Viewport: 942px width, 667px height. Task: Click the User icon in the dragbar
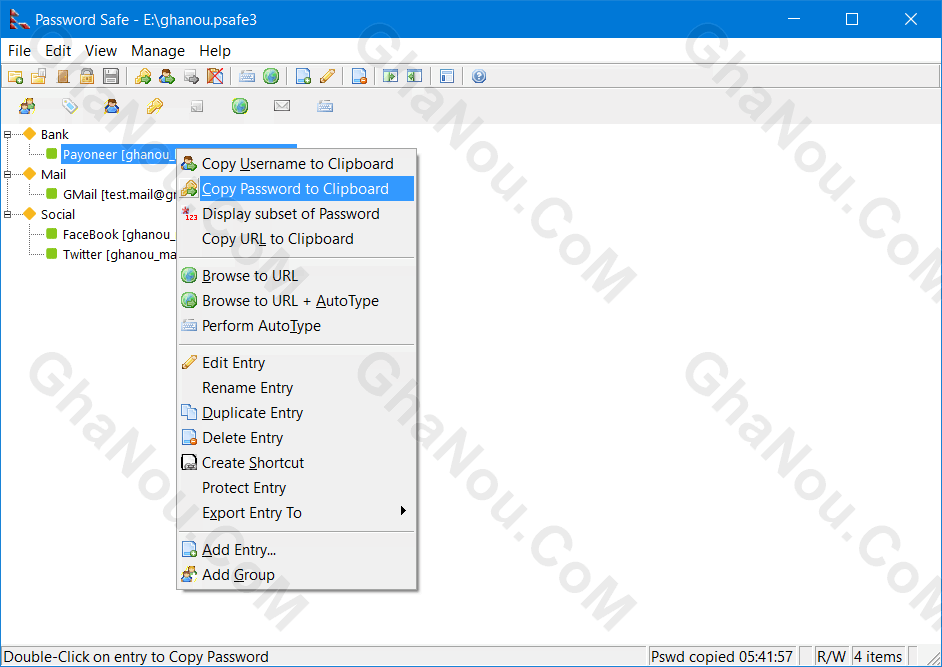(x=112, y=106)
